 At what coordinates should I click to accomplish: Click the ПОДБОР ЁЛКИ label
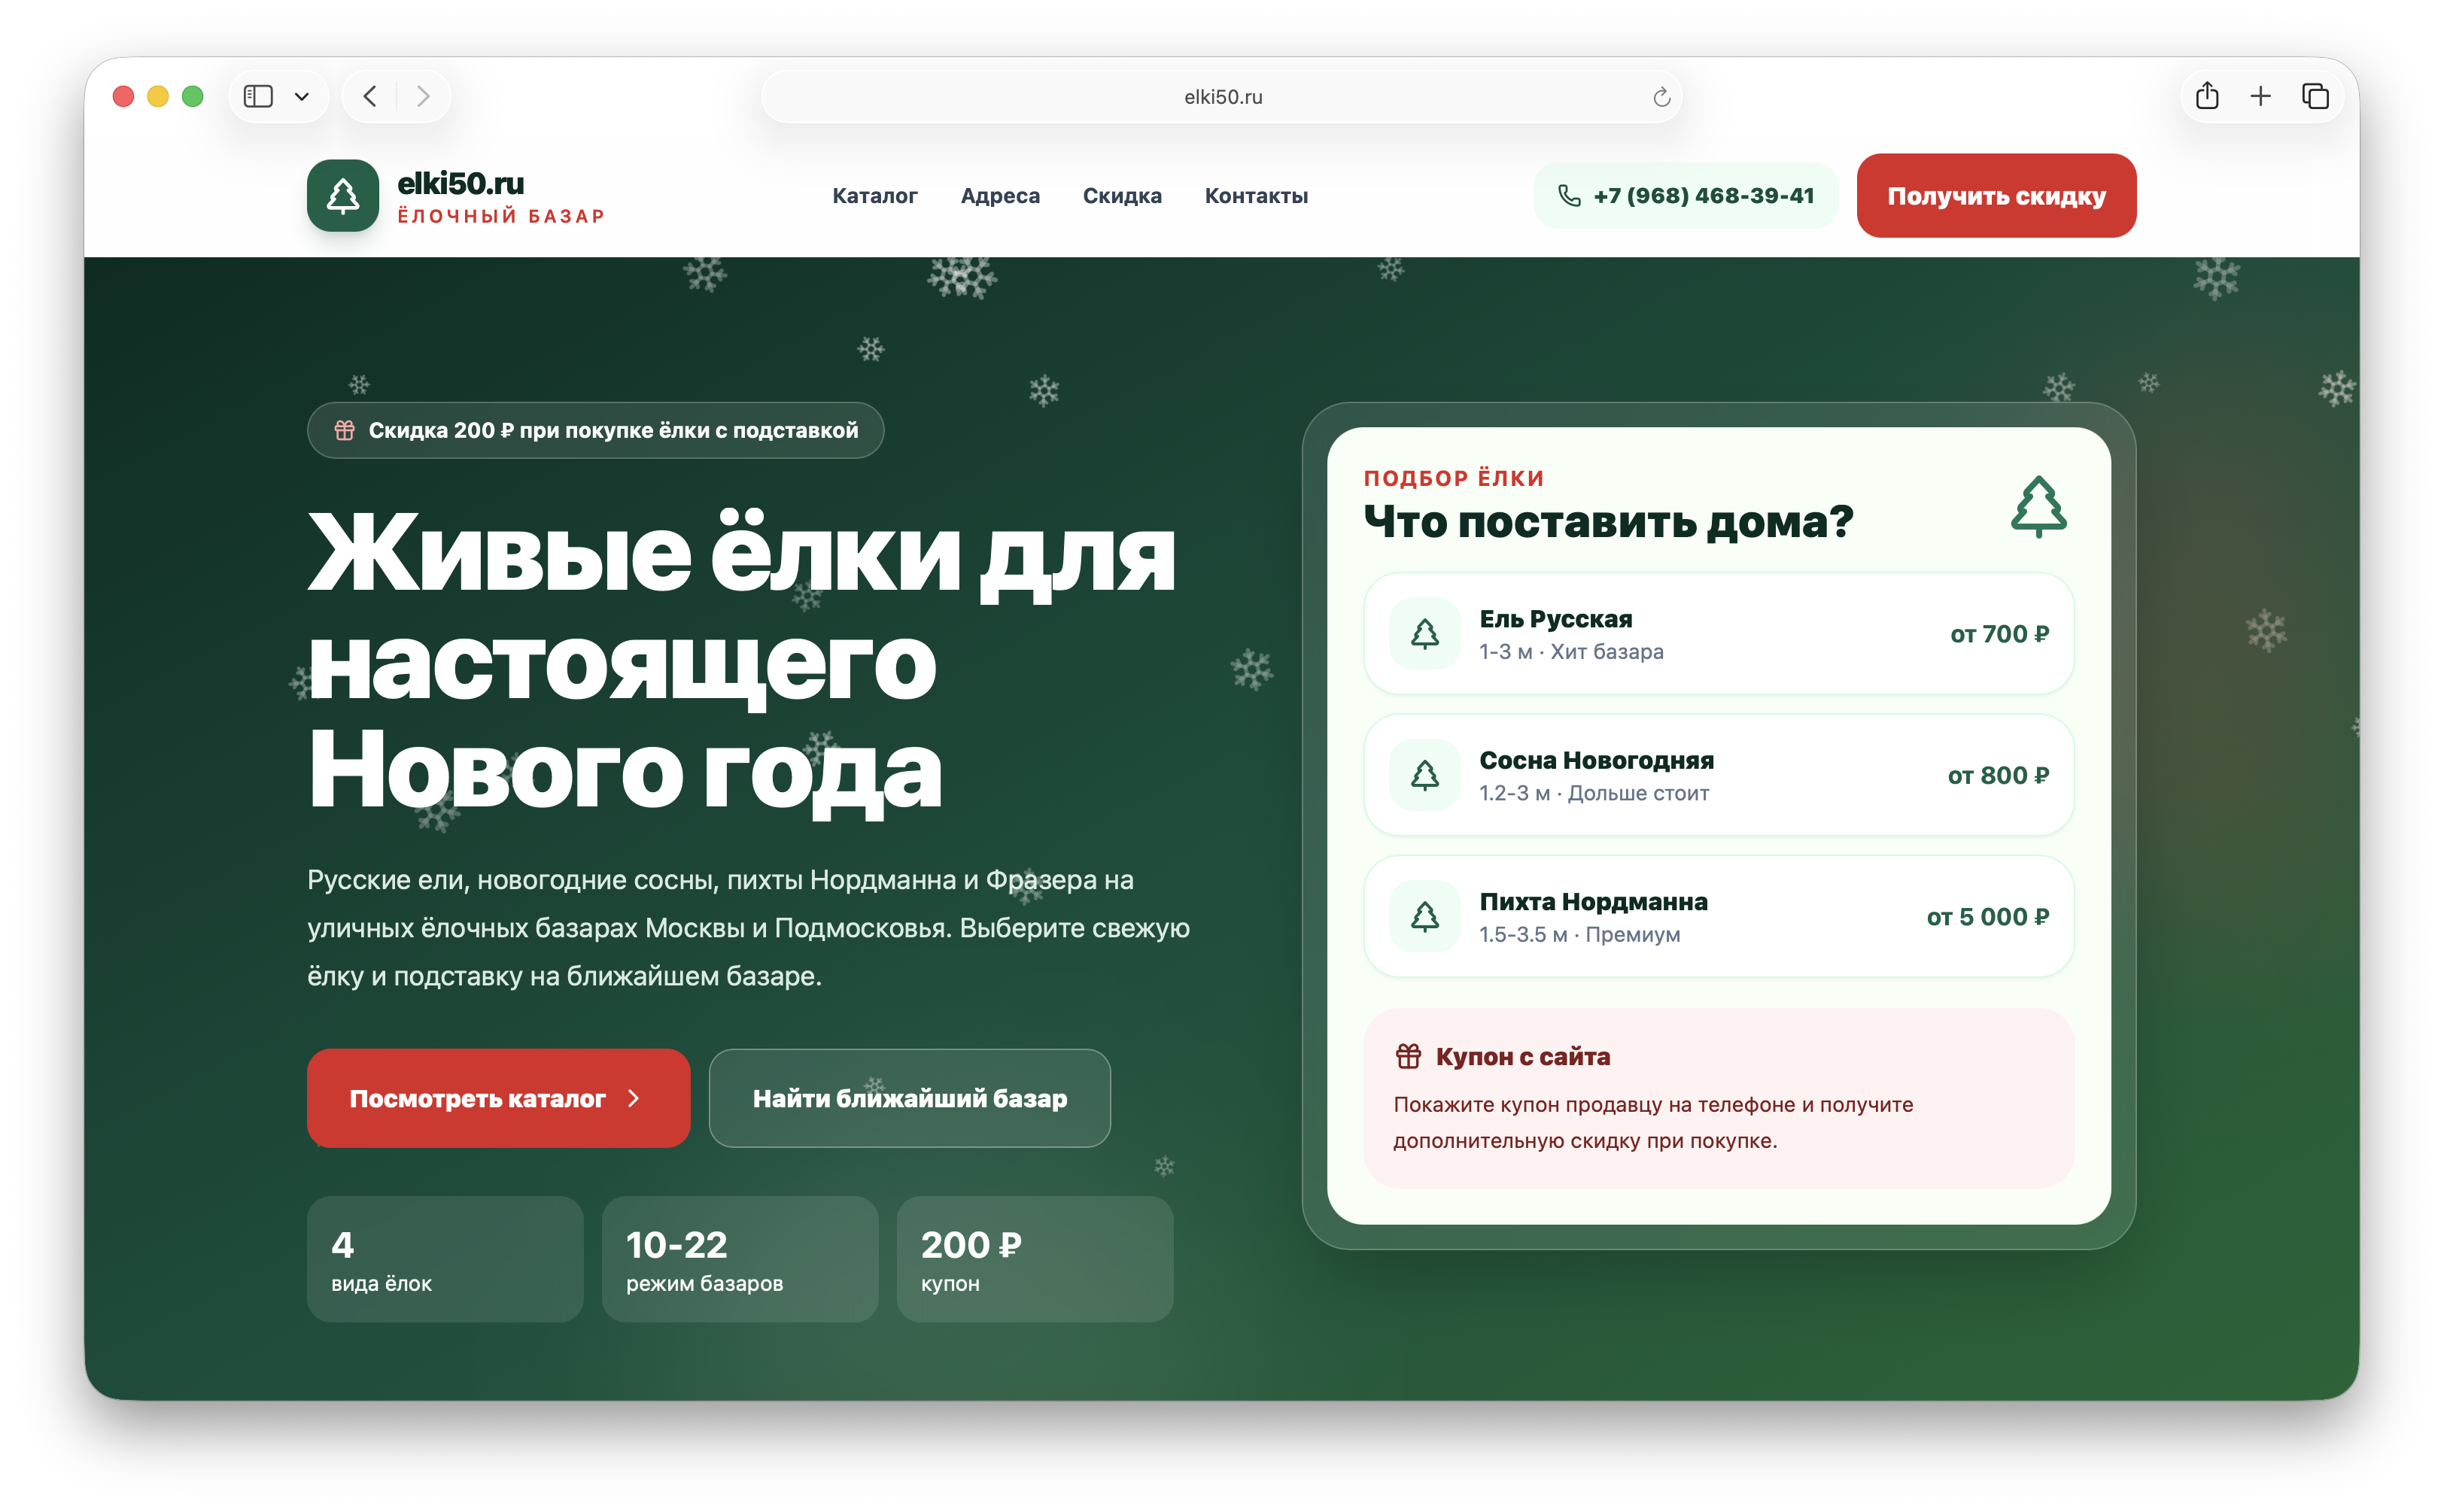coord(1453,478)
